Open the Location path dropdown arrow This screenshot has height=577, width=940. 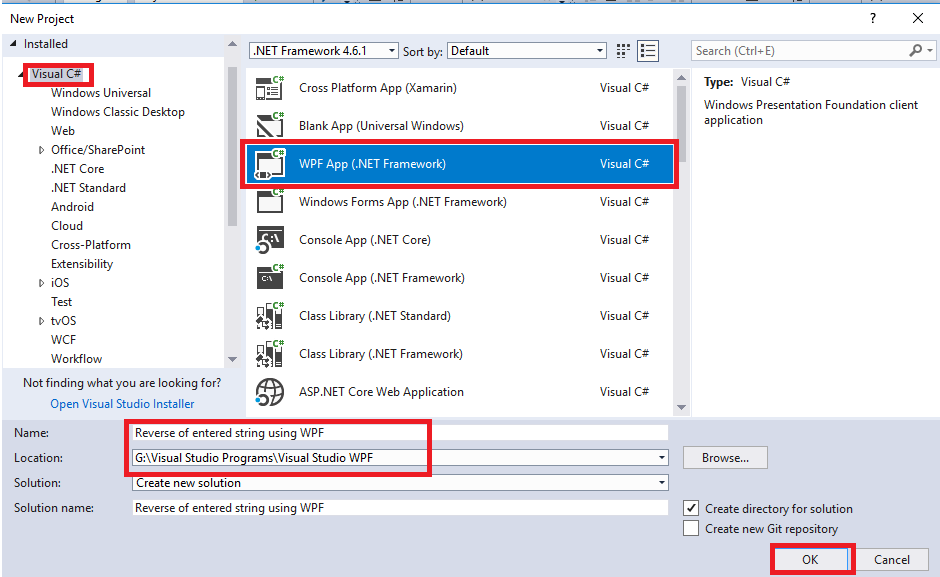coord(661,458)
